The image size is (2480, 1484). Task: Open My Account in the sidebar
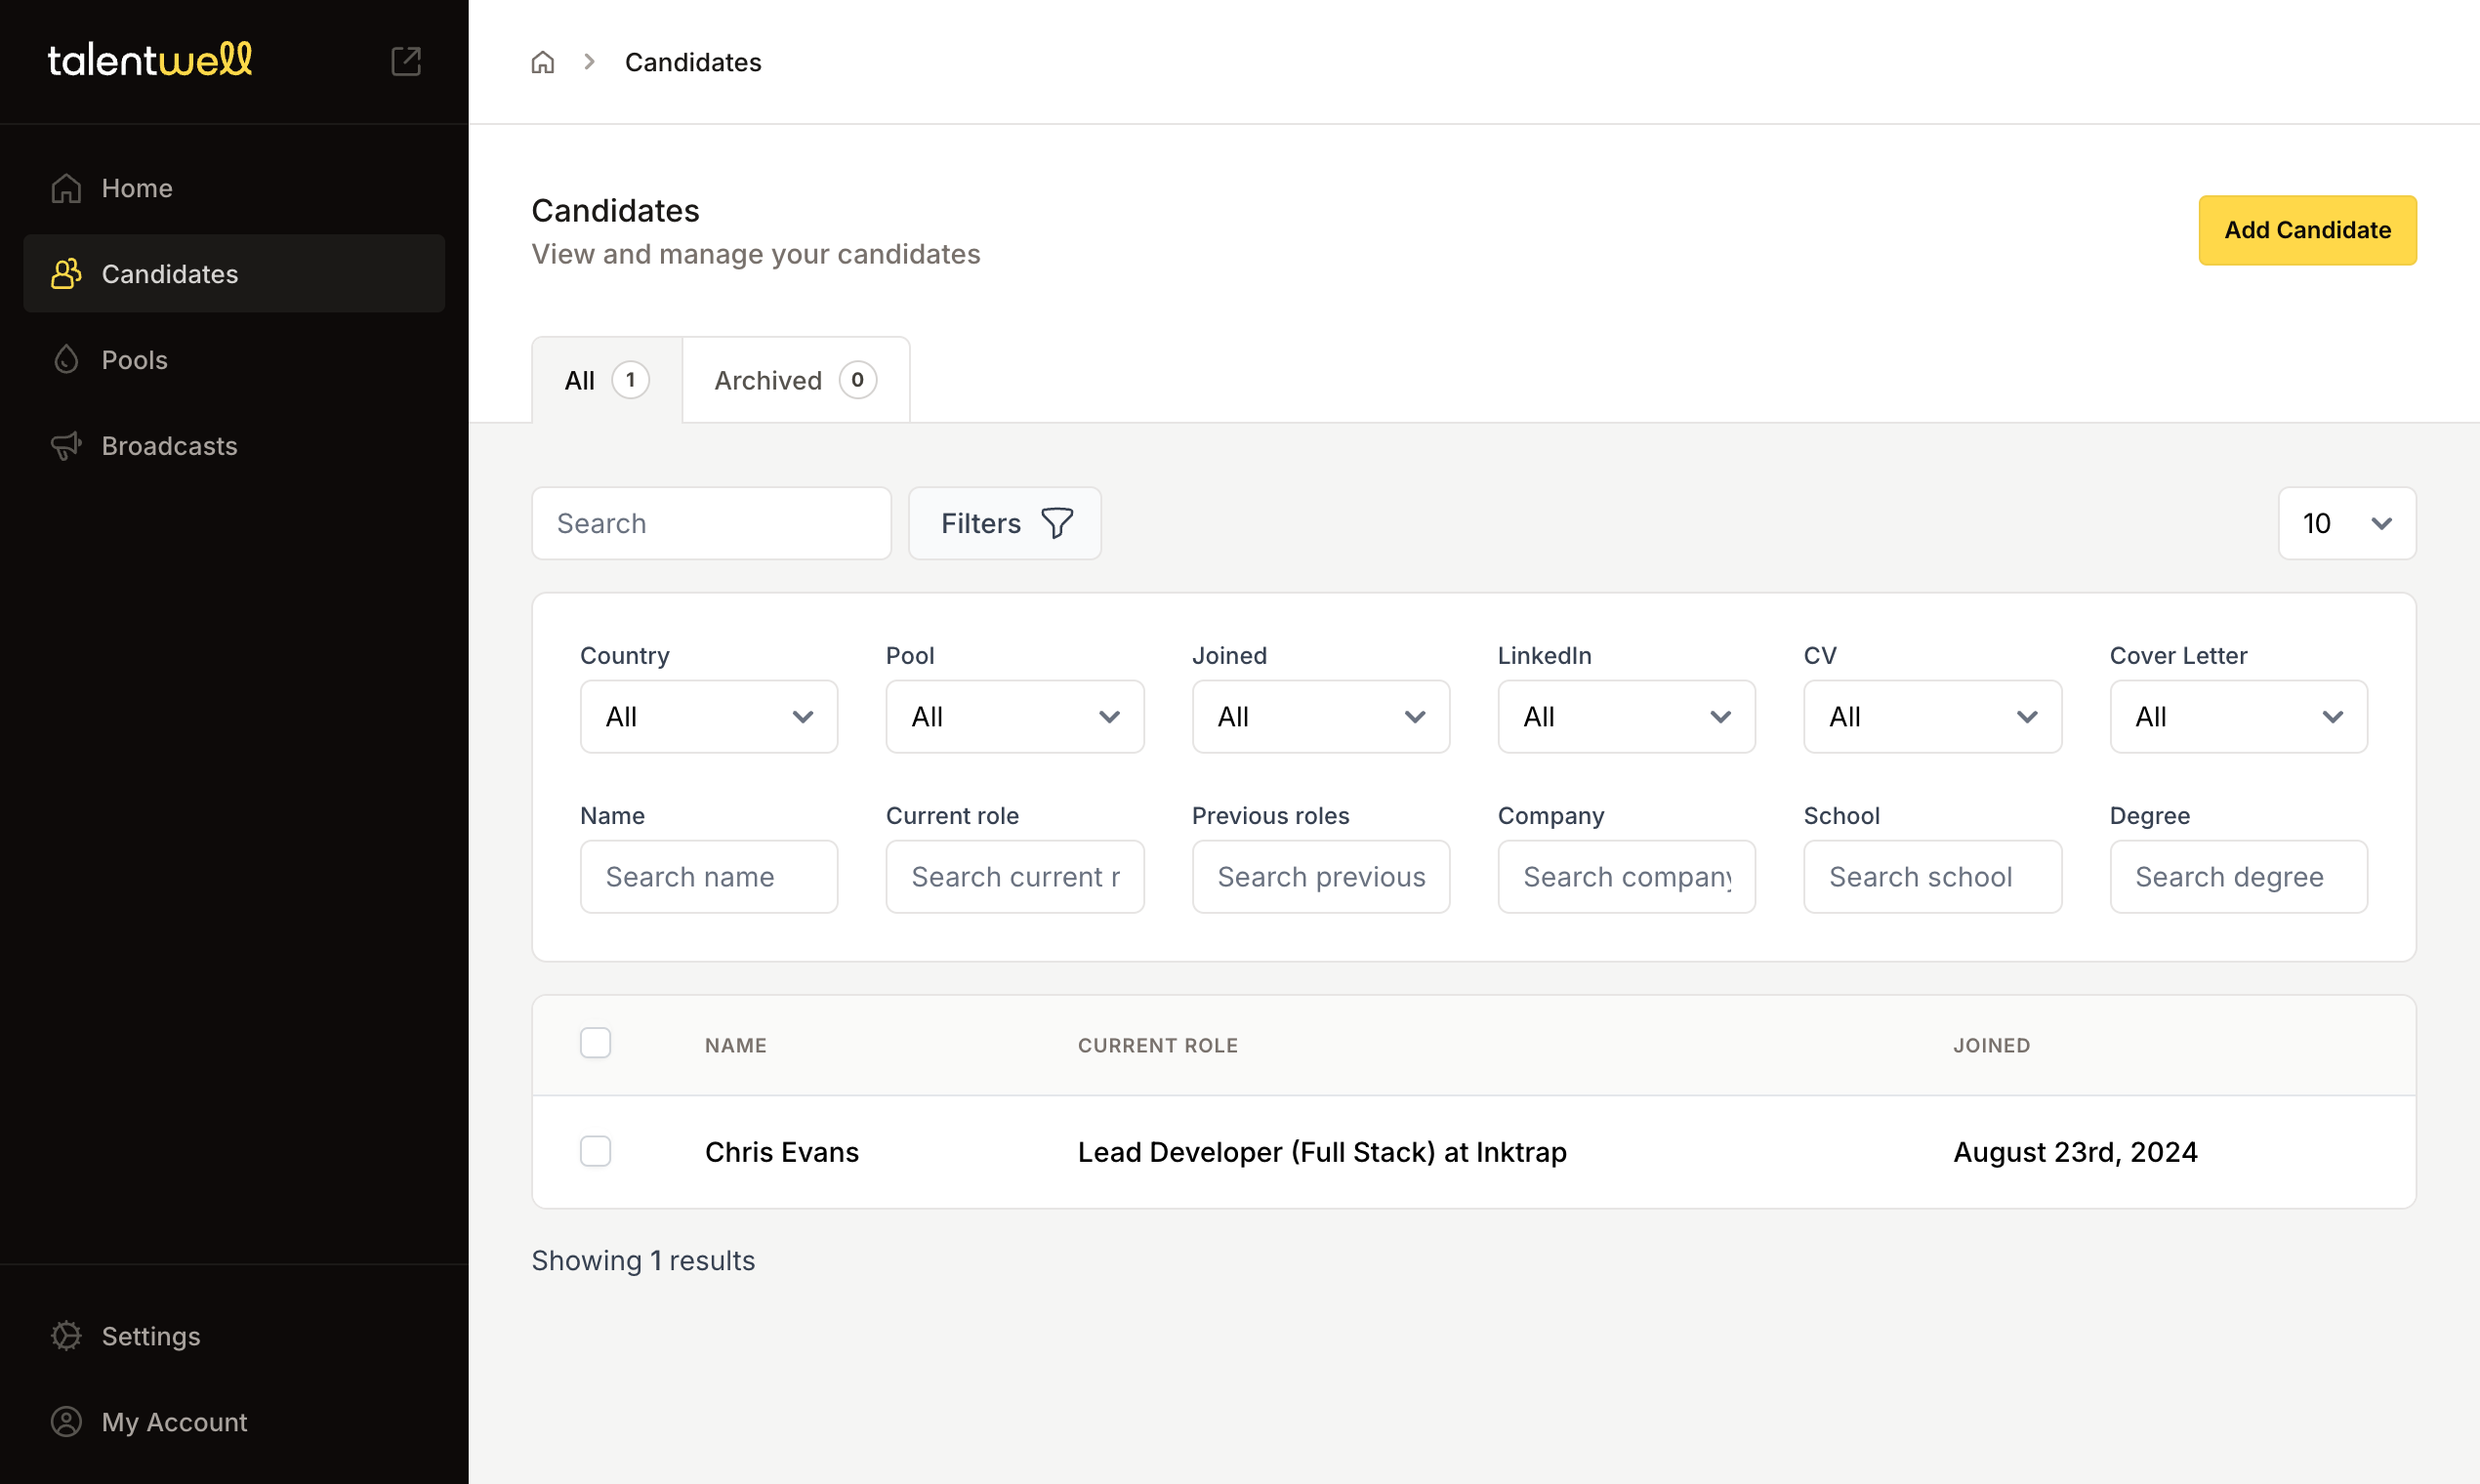[x=174, y=1421]
